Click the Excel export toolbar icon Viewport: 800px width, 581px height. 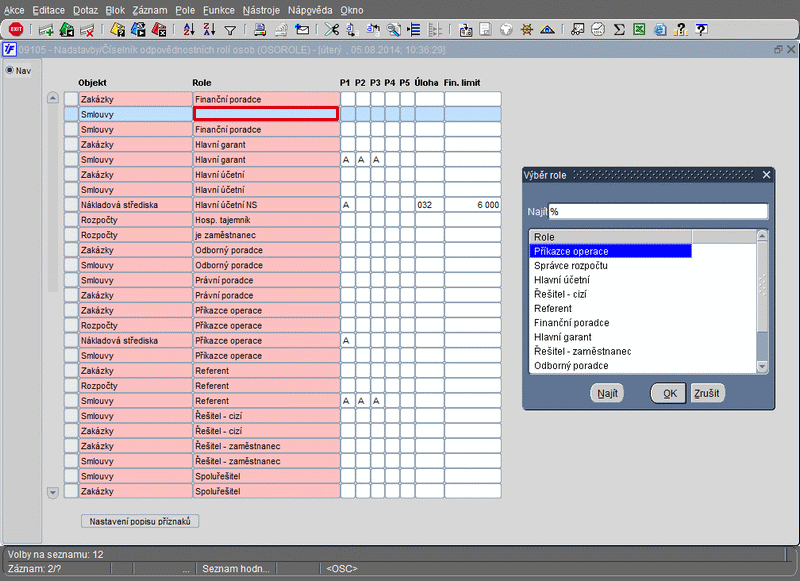click(x=640, y=29)
